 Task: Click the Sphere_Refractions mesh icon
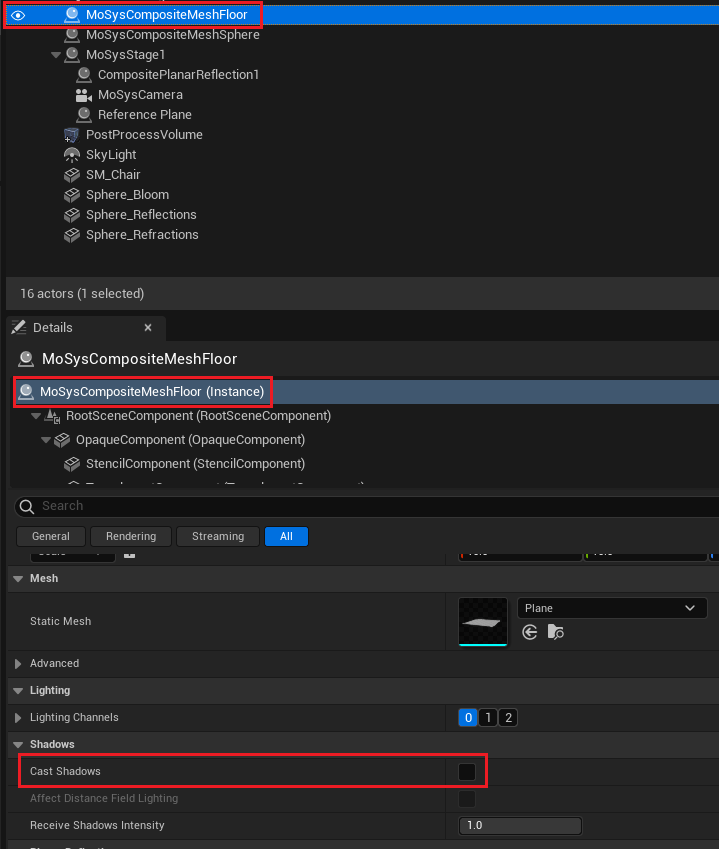71,235
